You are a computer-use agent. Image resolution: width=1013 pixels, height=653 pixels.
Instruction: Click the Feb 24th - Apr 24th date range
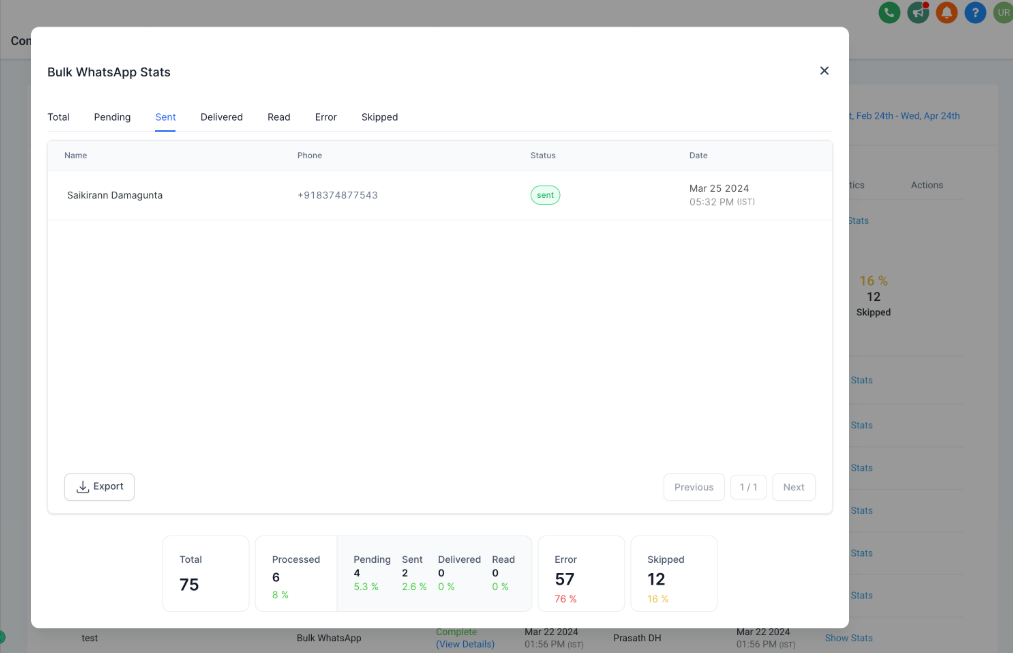click(904, 116)
